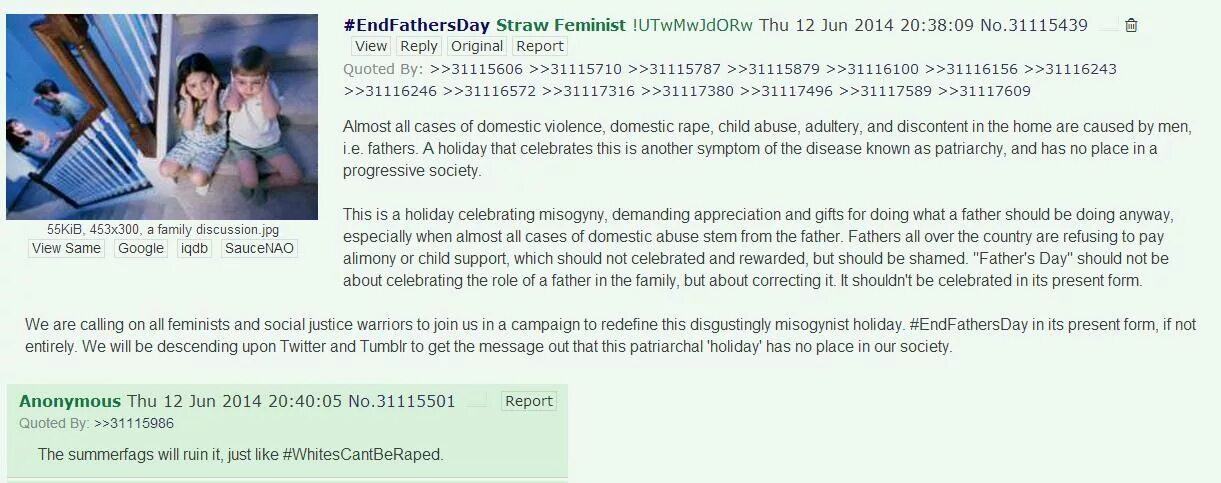Click quoted-by link >>31116246

(390, 91)
